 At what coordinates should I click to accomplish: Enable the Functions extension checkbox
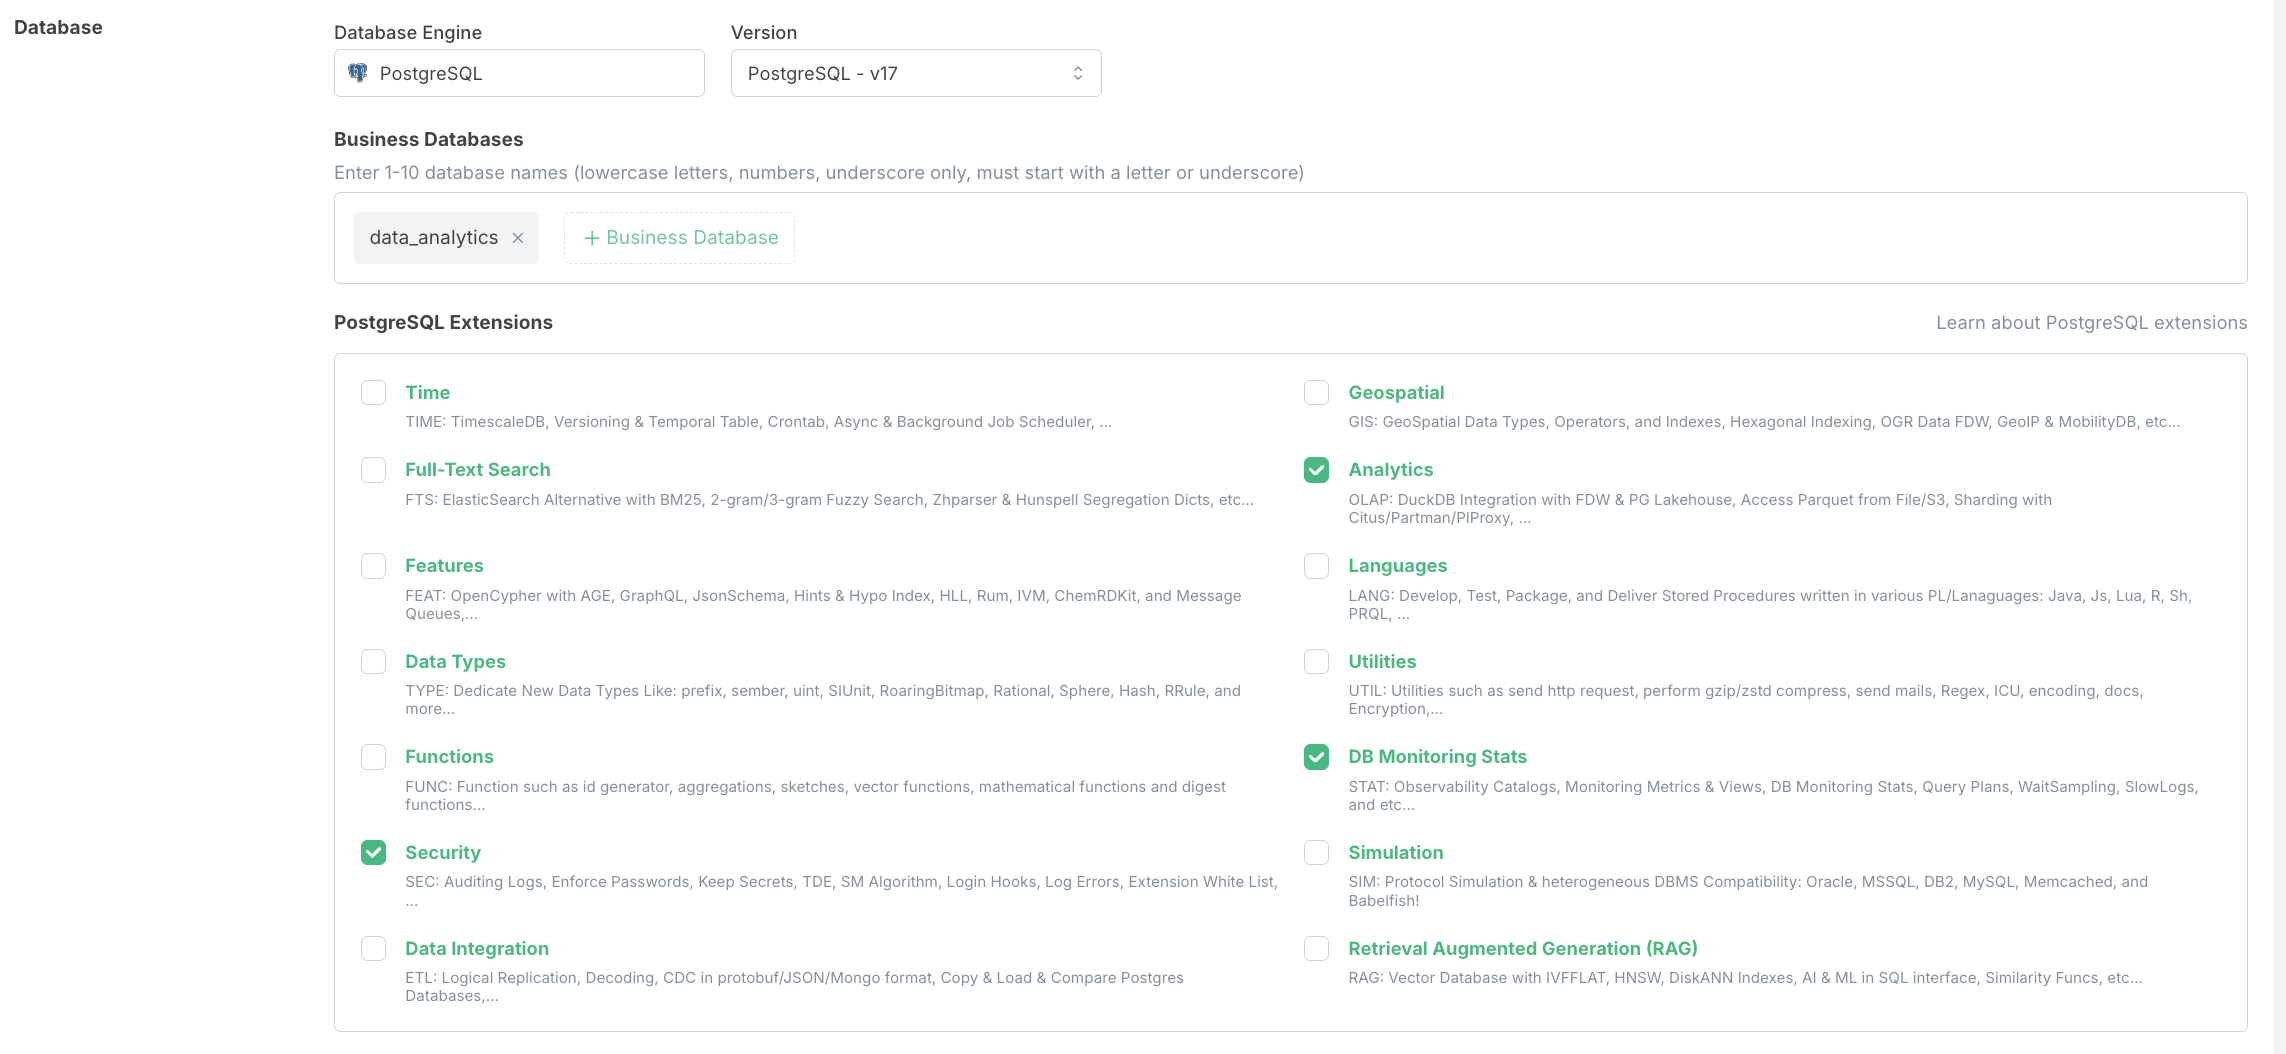coord(374,757)
